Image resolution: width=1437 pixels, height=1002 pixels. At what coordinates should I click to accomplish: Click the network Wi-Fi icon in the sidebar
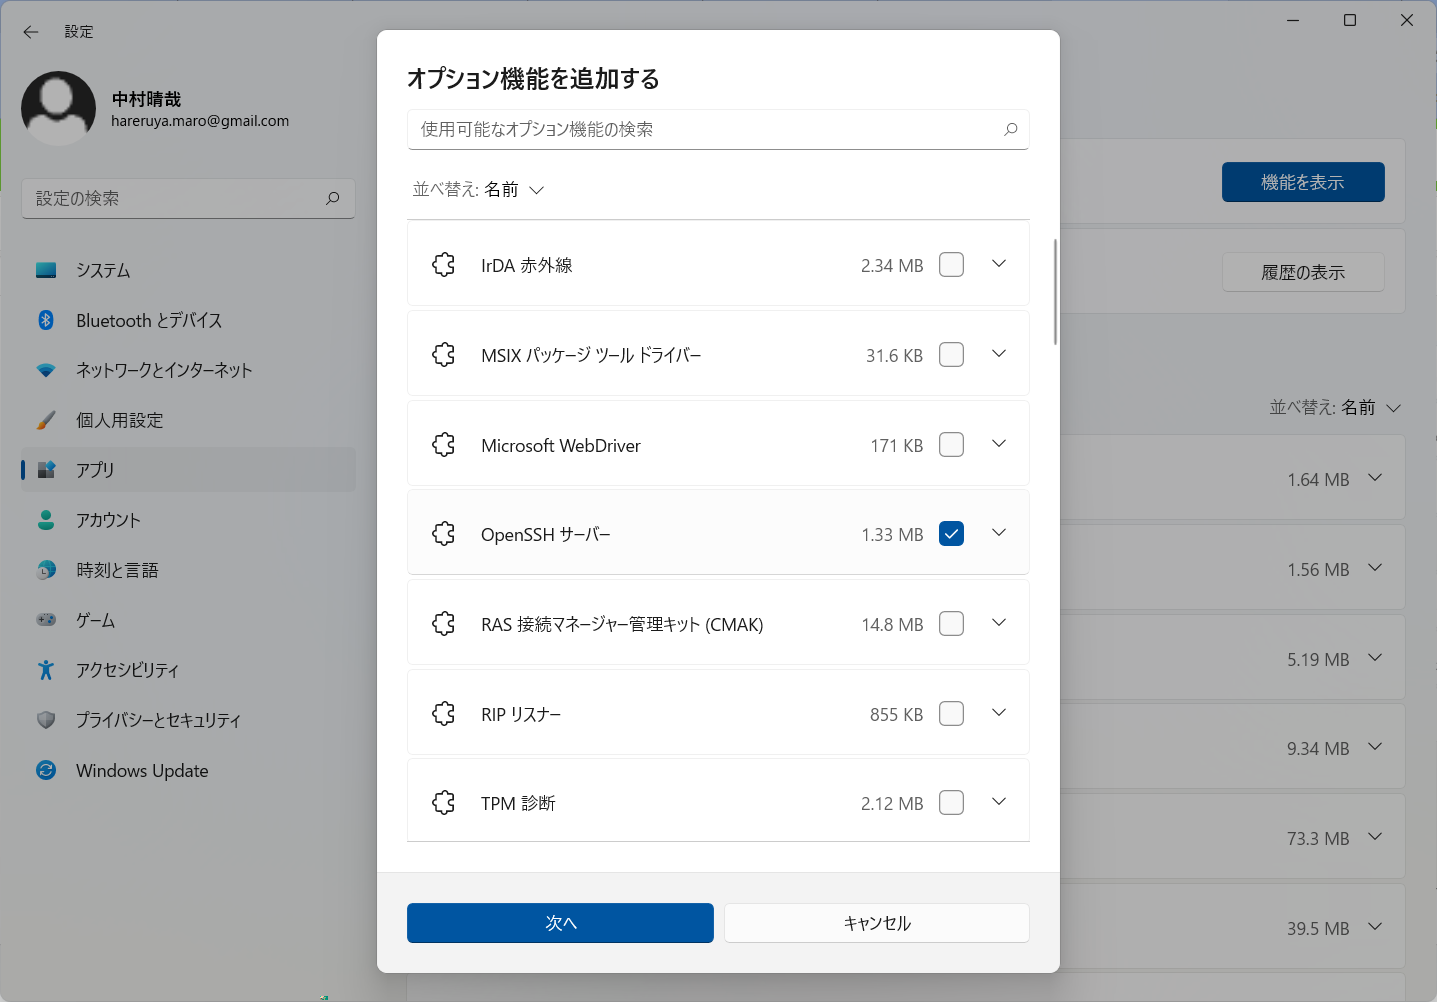point(46,370)
